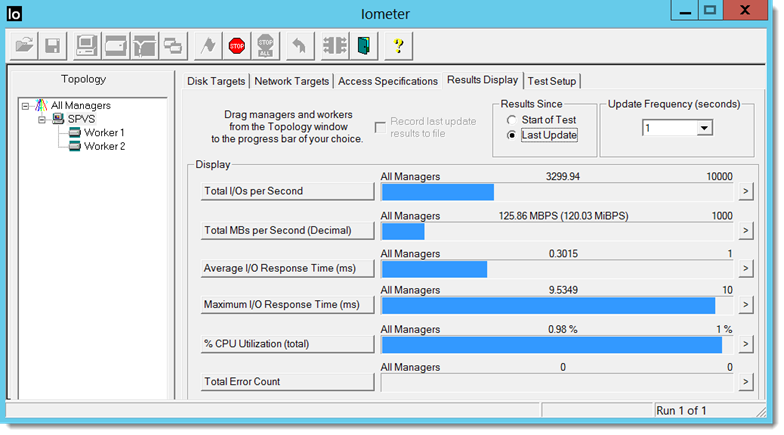This screenshot has height=435, width=784.
Task: Start a new manager icon
Action: click(86, 46)
